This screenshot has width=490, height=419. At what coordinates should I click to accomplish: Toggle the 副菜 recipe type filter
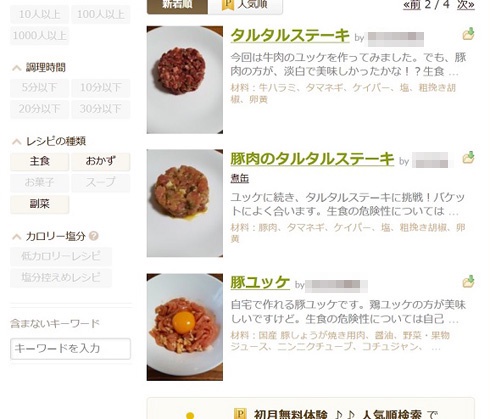click(x=40, y=204)
